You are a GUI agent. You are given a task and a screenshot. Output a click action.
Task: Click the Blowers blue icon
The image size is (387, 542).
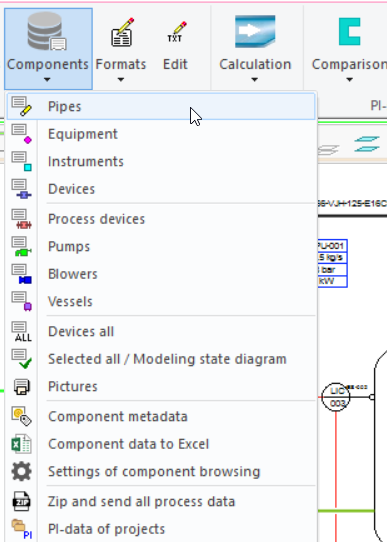tap(21, 274)
